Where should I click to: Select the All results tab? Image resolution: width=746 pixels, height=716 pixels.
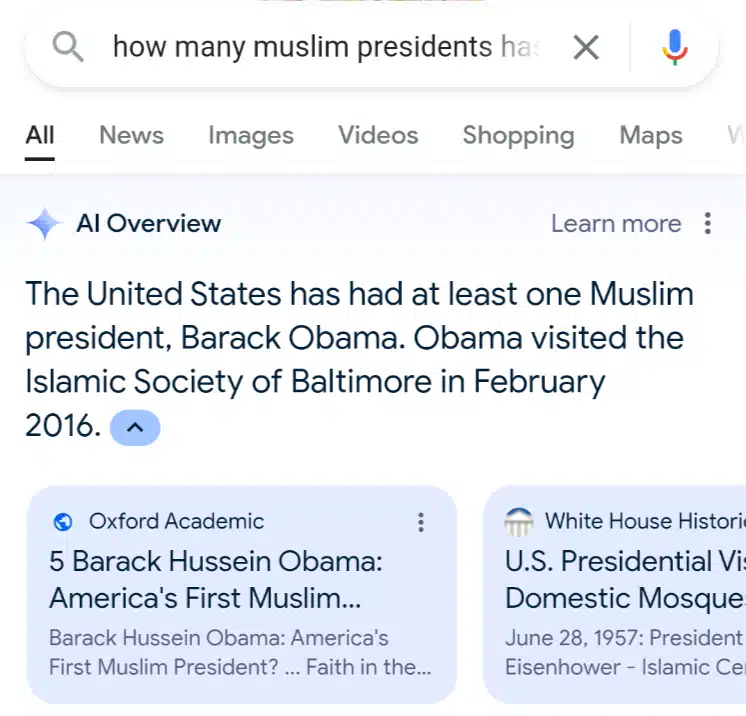coord(40,135)
